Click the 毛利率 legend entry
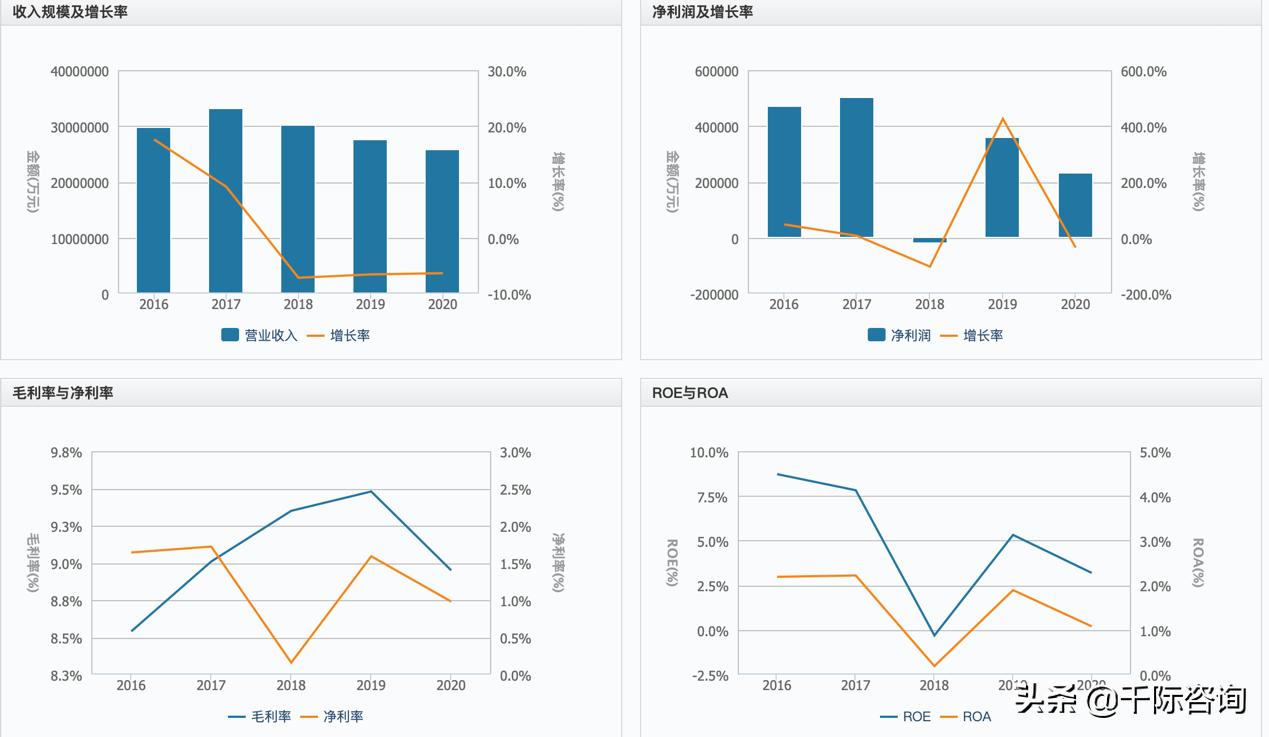1269x737 pixels. (259, 716)
